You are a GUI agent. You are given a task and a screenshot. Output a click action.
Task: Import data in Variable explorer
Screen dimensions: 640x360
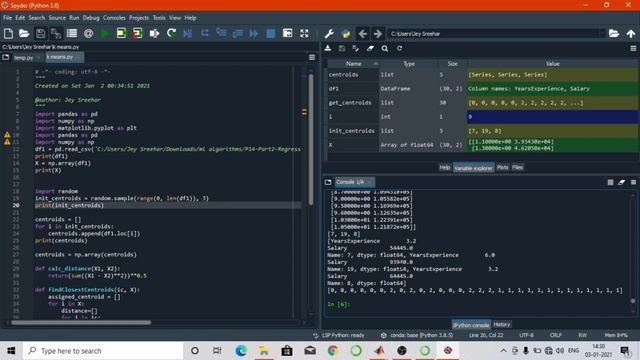pyautogui.click(x=328, y=48)
